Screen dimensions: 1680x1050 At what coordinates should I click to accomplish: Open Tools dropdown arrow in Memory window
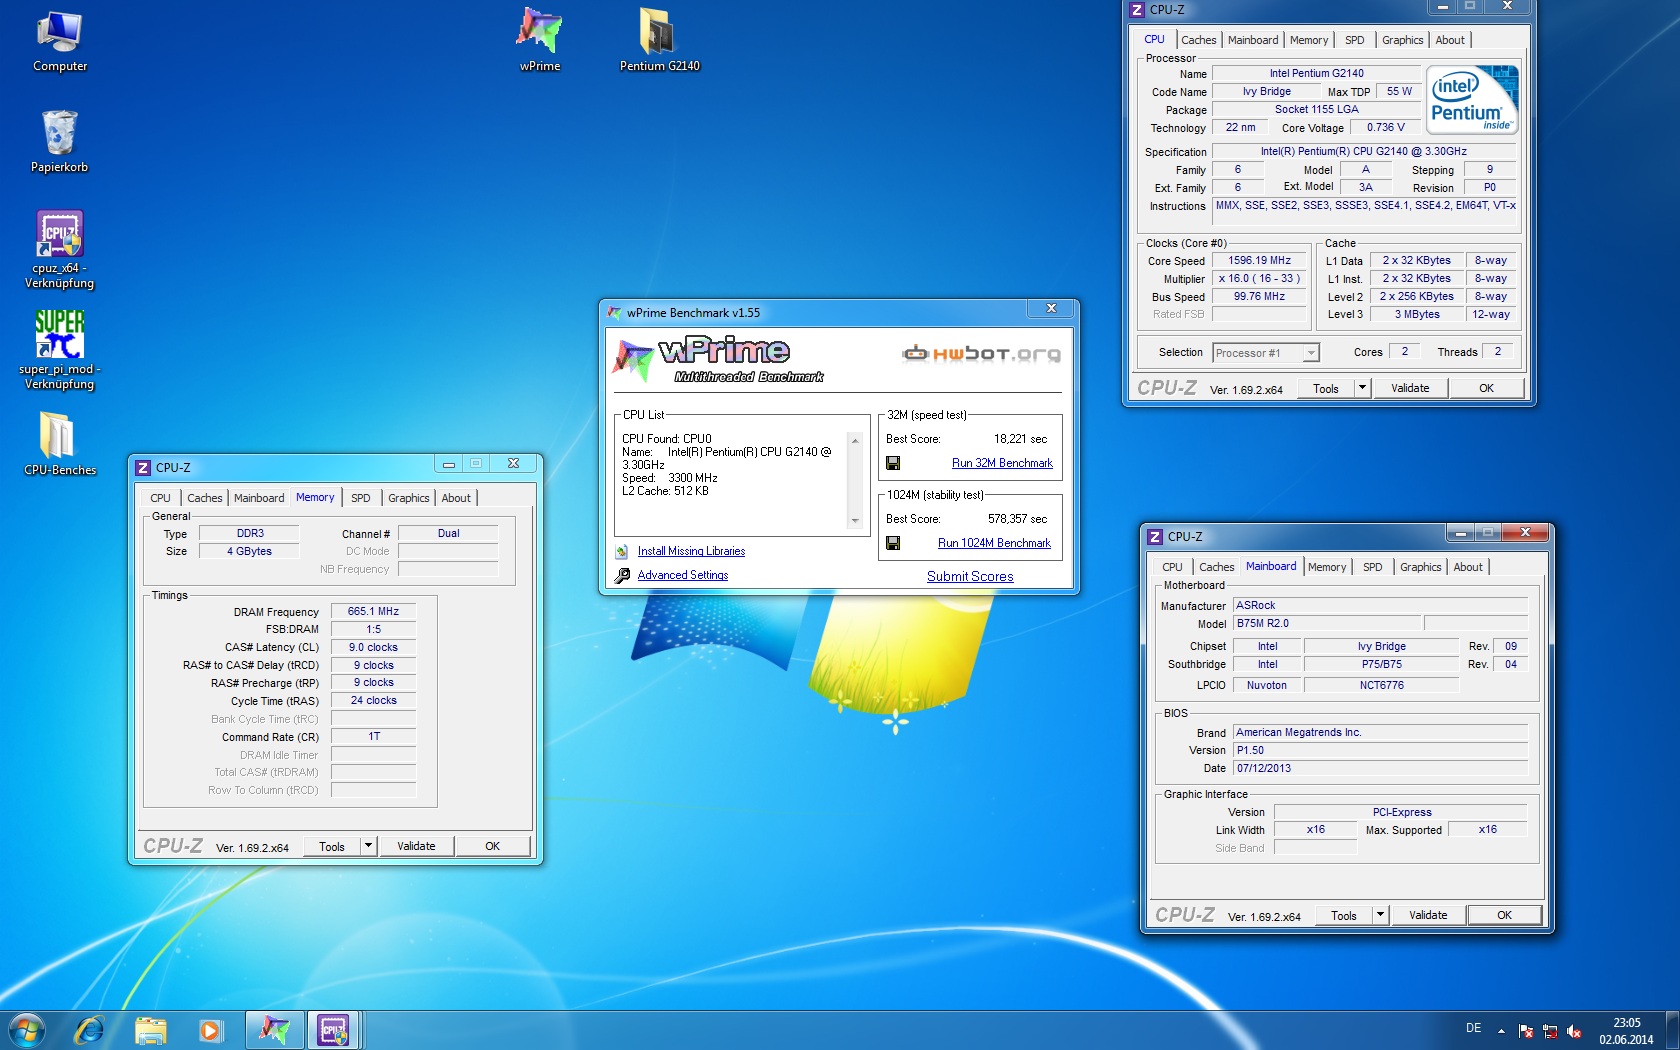[368, 846]
